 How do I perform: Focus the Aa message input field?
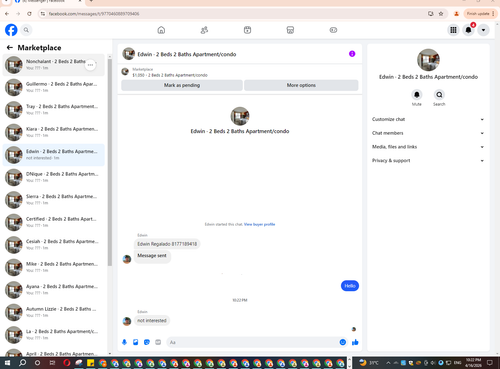click(253, 342)
